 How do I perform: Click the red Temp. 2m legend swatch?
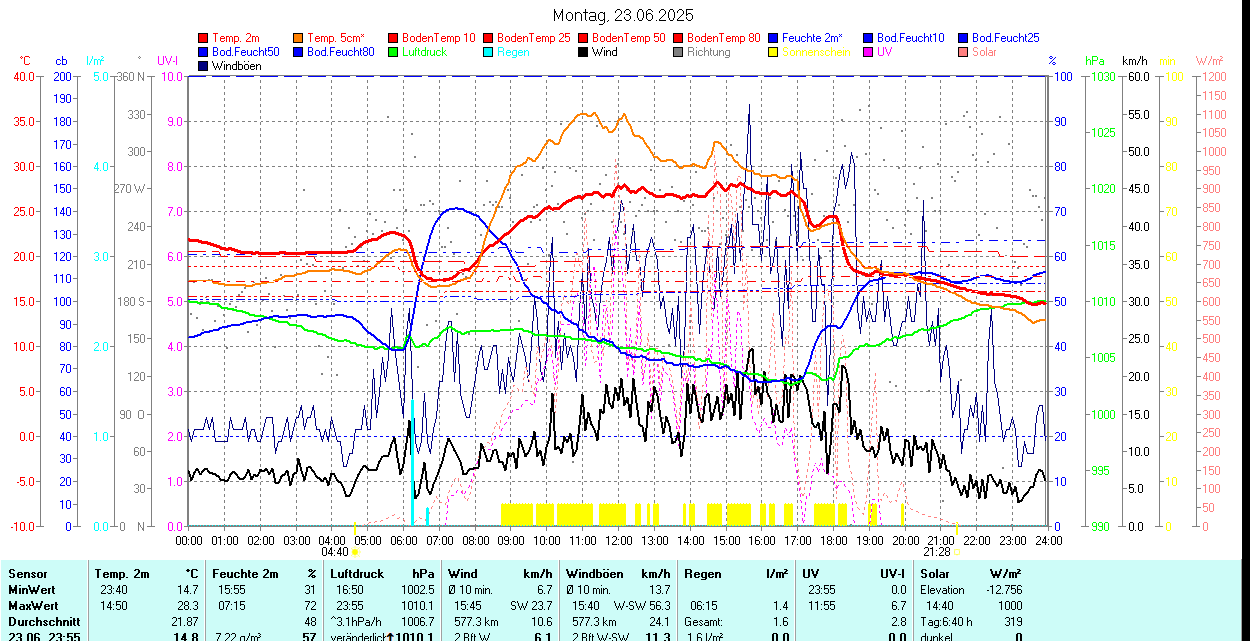(x=203, y=38)
